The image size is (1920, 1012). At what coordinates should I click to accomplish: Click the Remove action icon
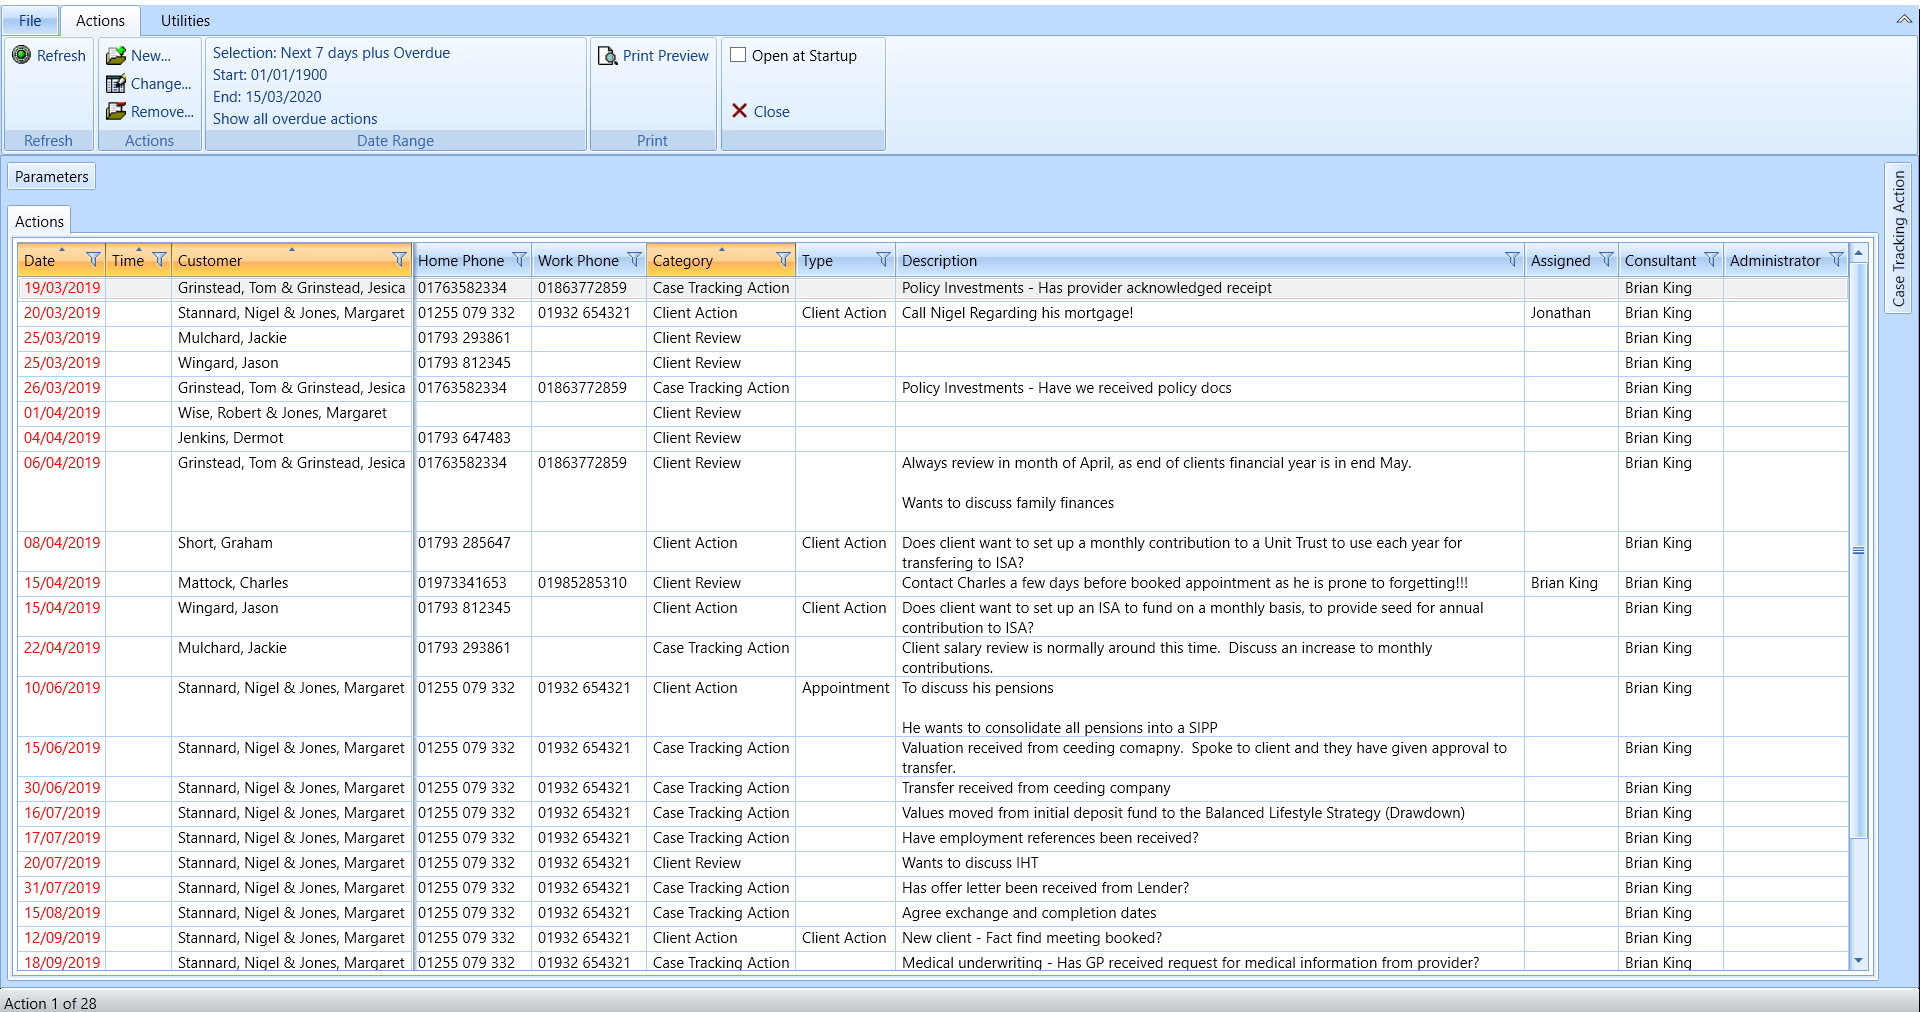[116, 112]
